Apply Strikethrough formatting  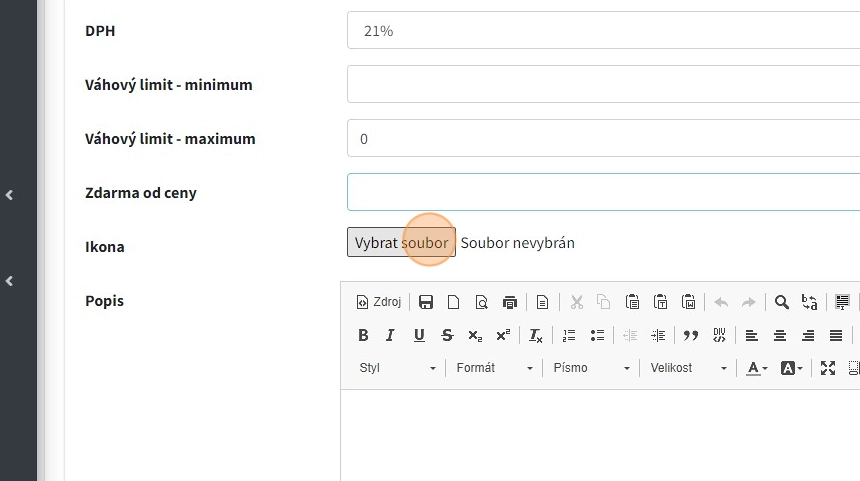[447, 335]
